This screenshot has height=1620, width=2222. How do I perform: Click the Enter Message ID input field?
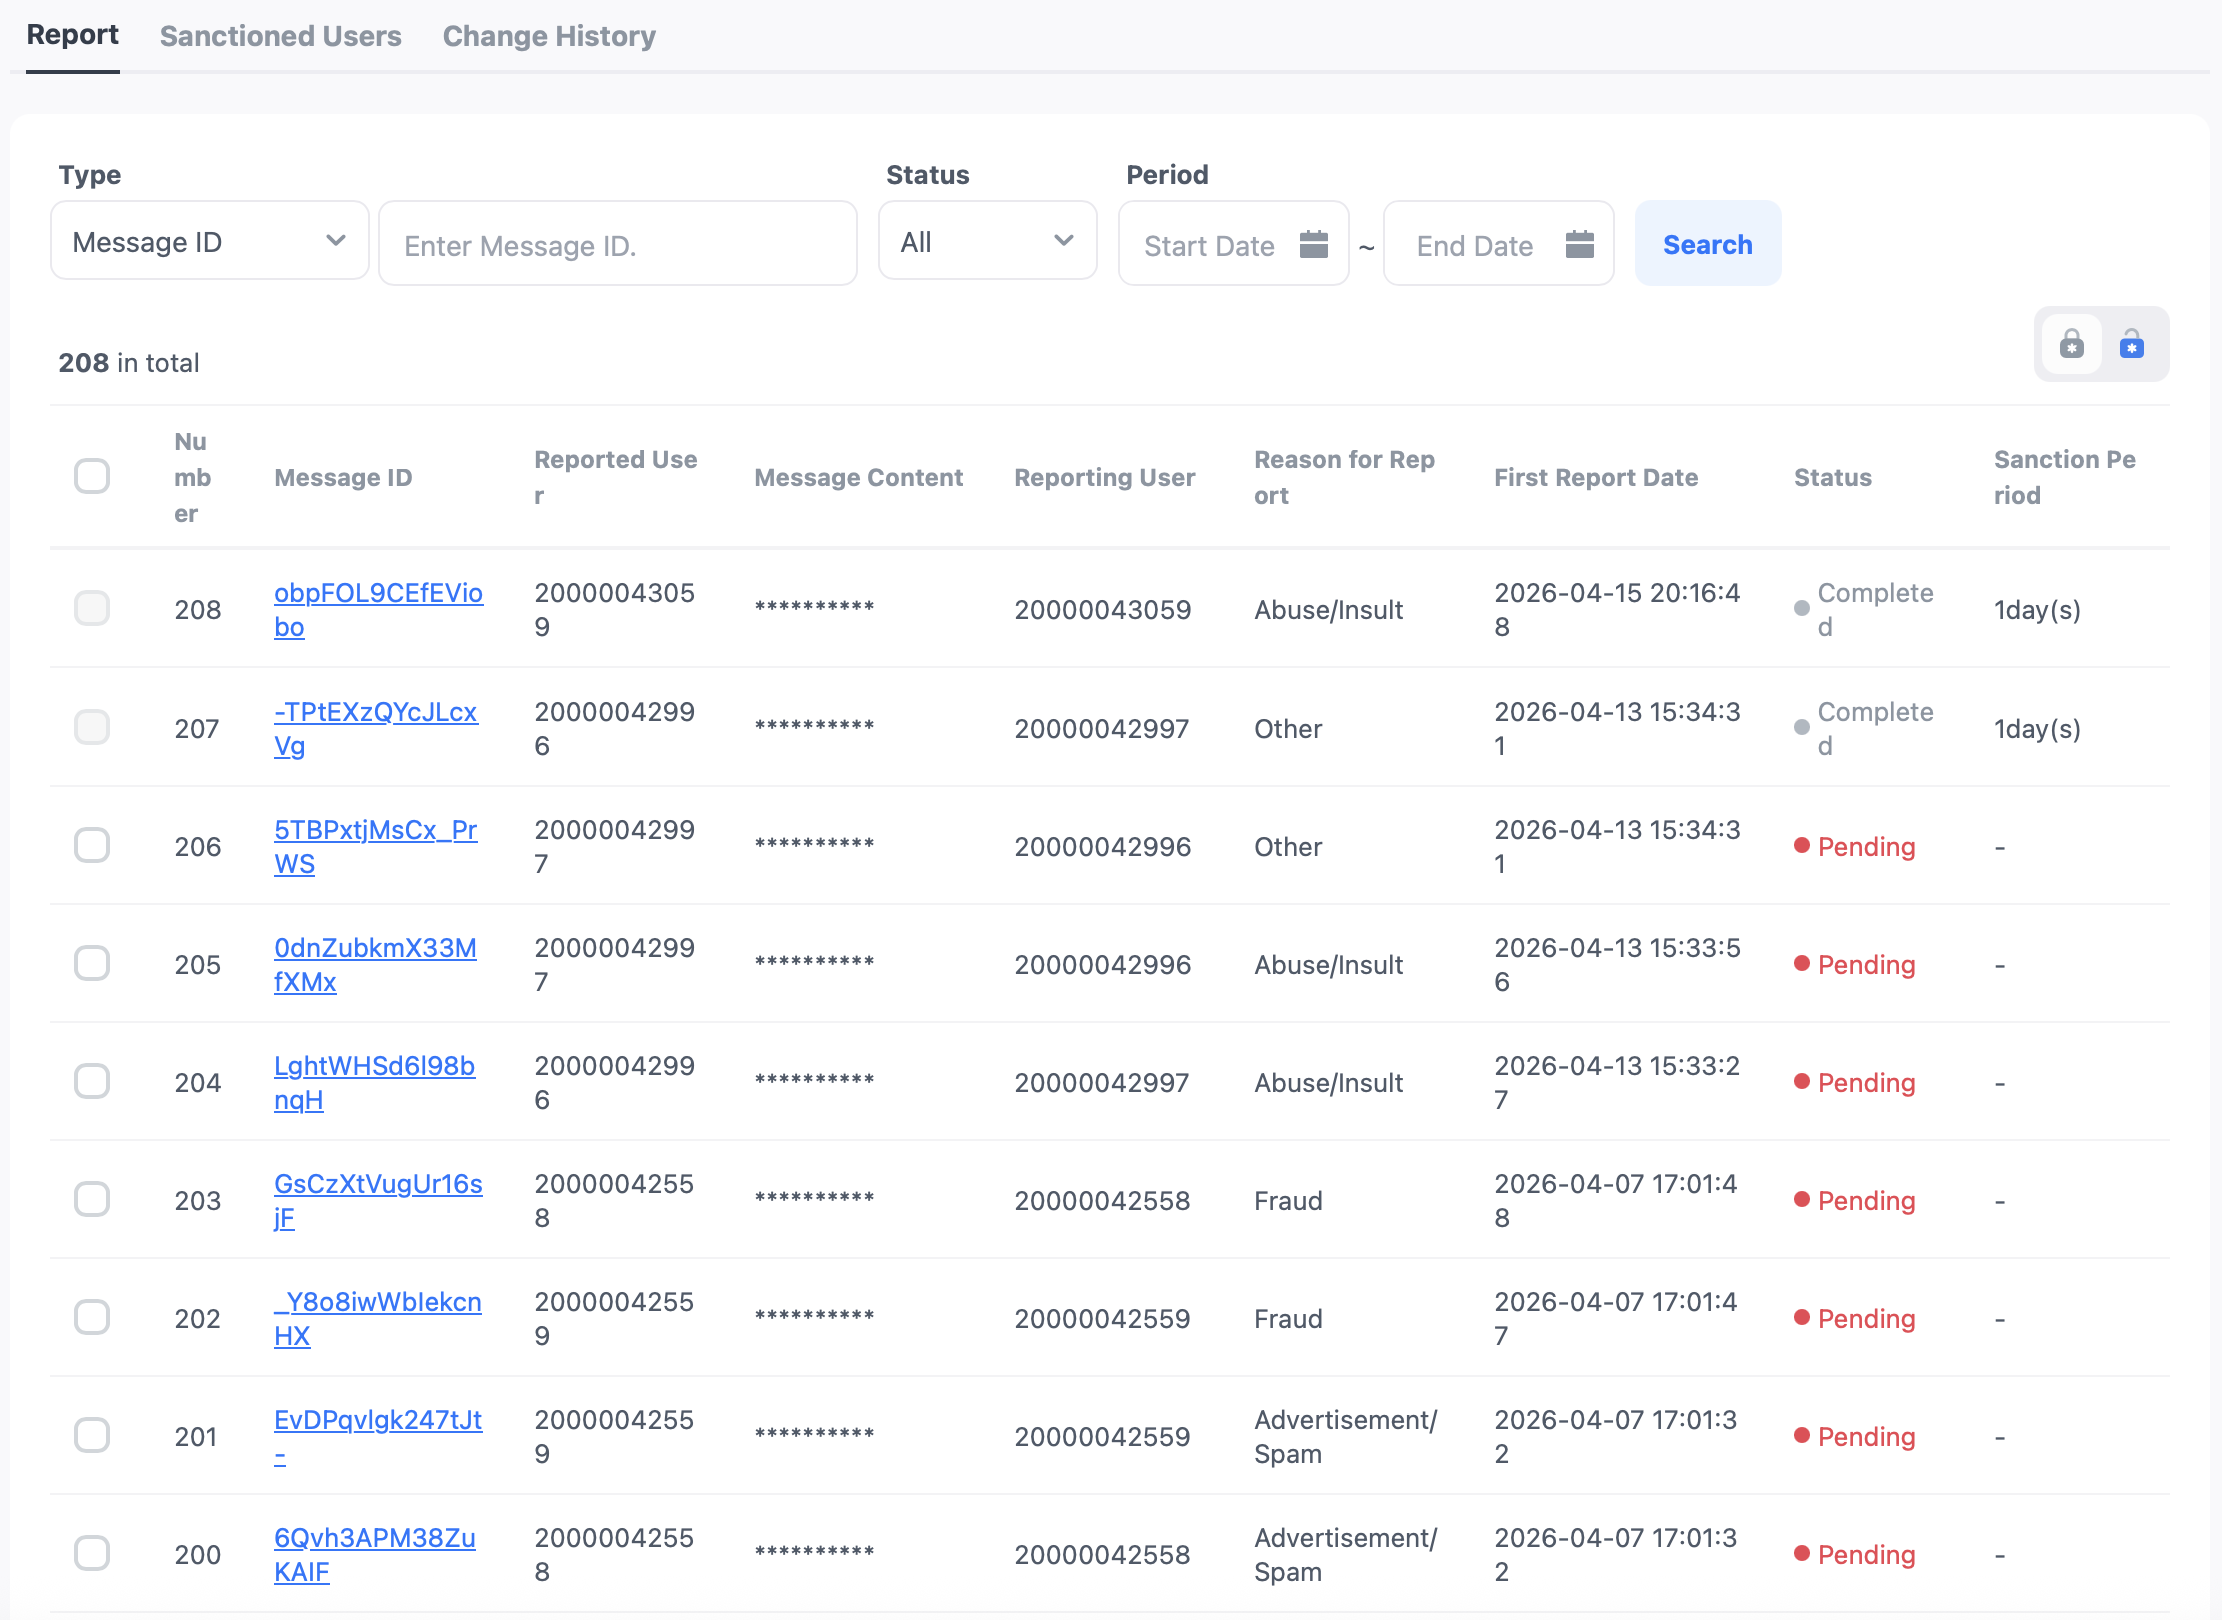[617, 245]
